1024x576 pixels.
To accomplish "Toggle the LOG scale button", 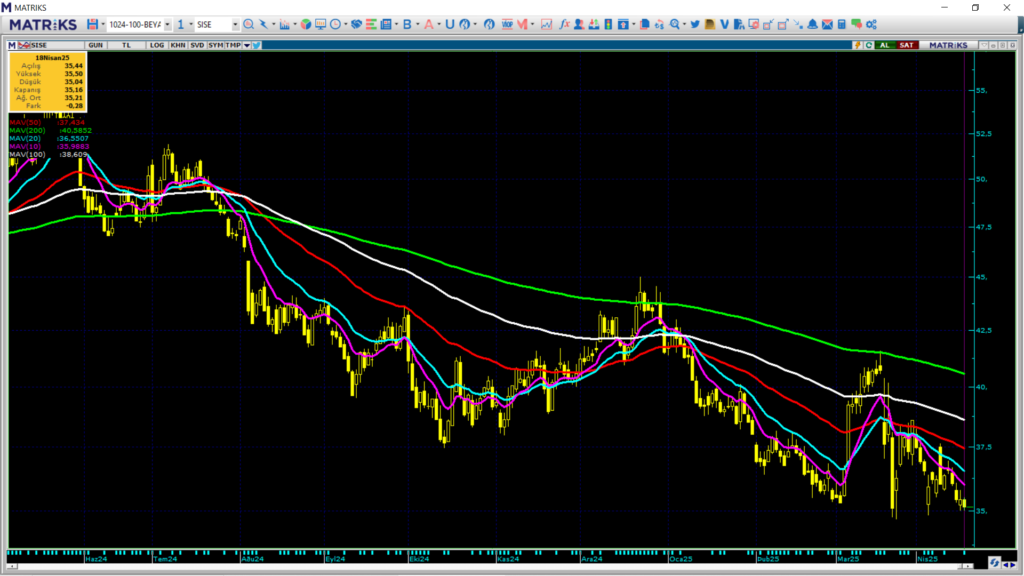I will pos(157,45).
